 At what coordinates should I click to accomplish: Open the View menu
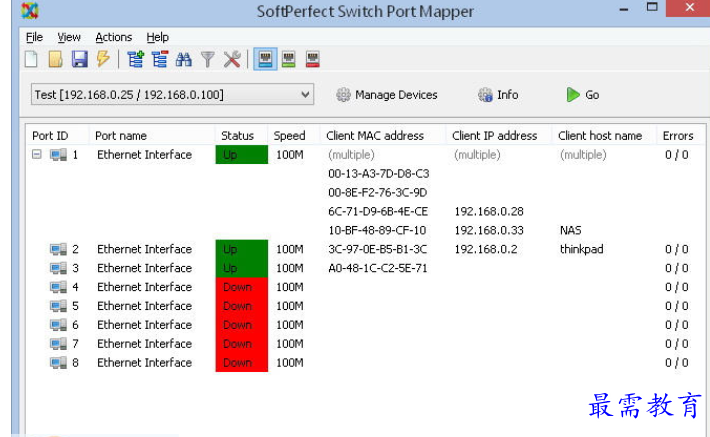click(x=69, y=37)
